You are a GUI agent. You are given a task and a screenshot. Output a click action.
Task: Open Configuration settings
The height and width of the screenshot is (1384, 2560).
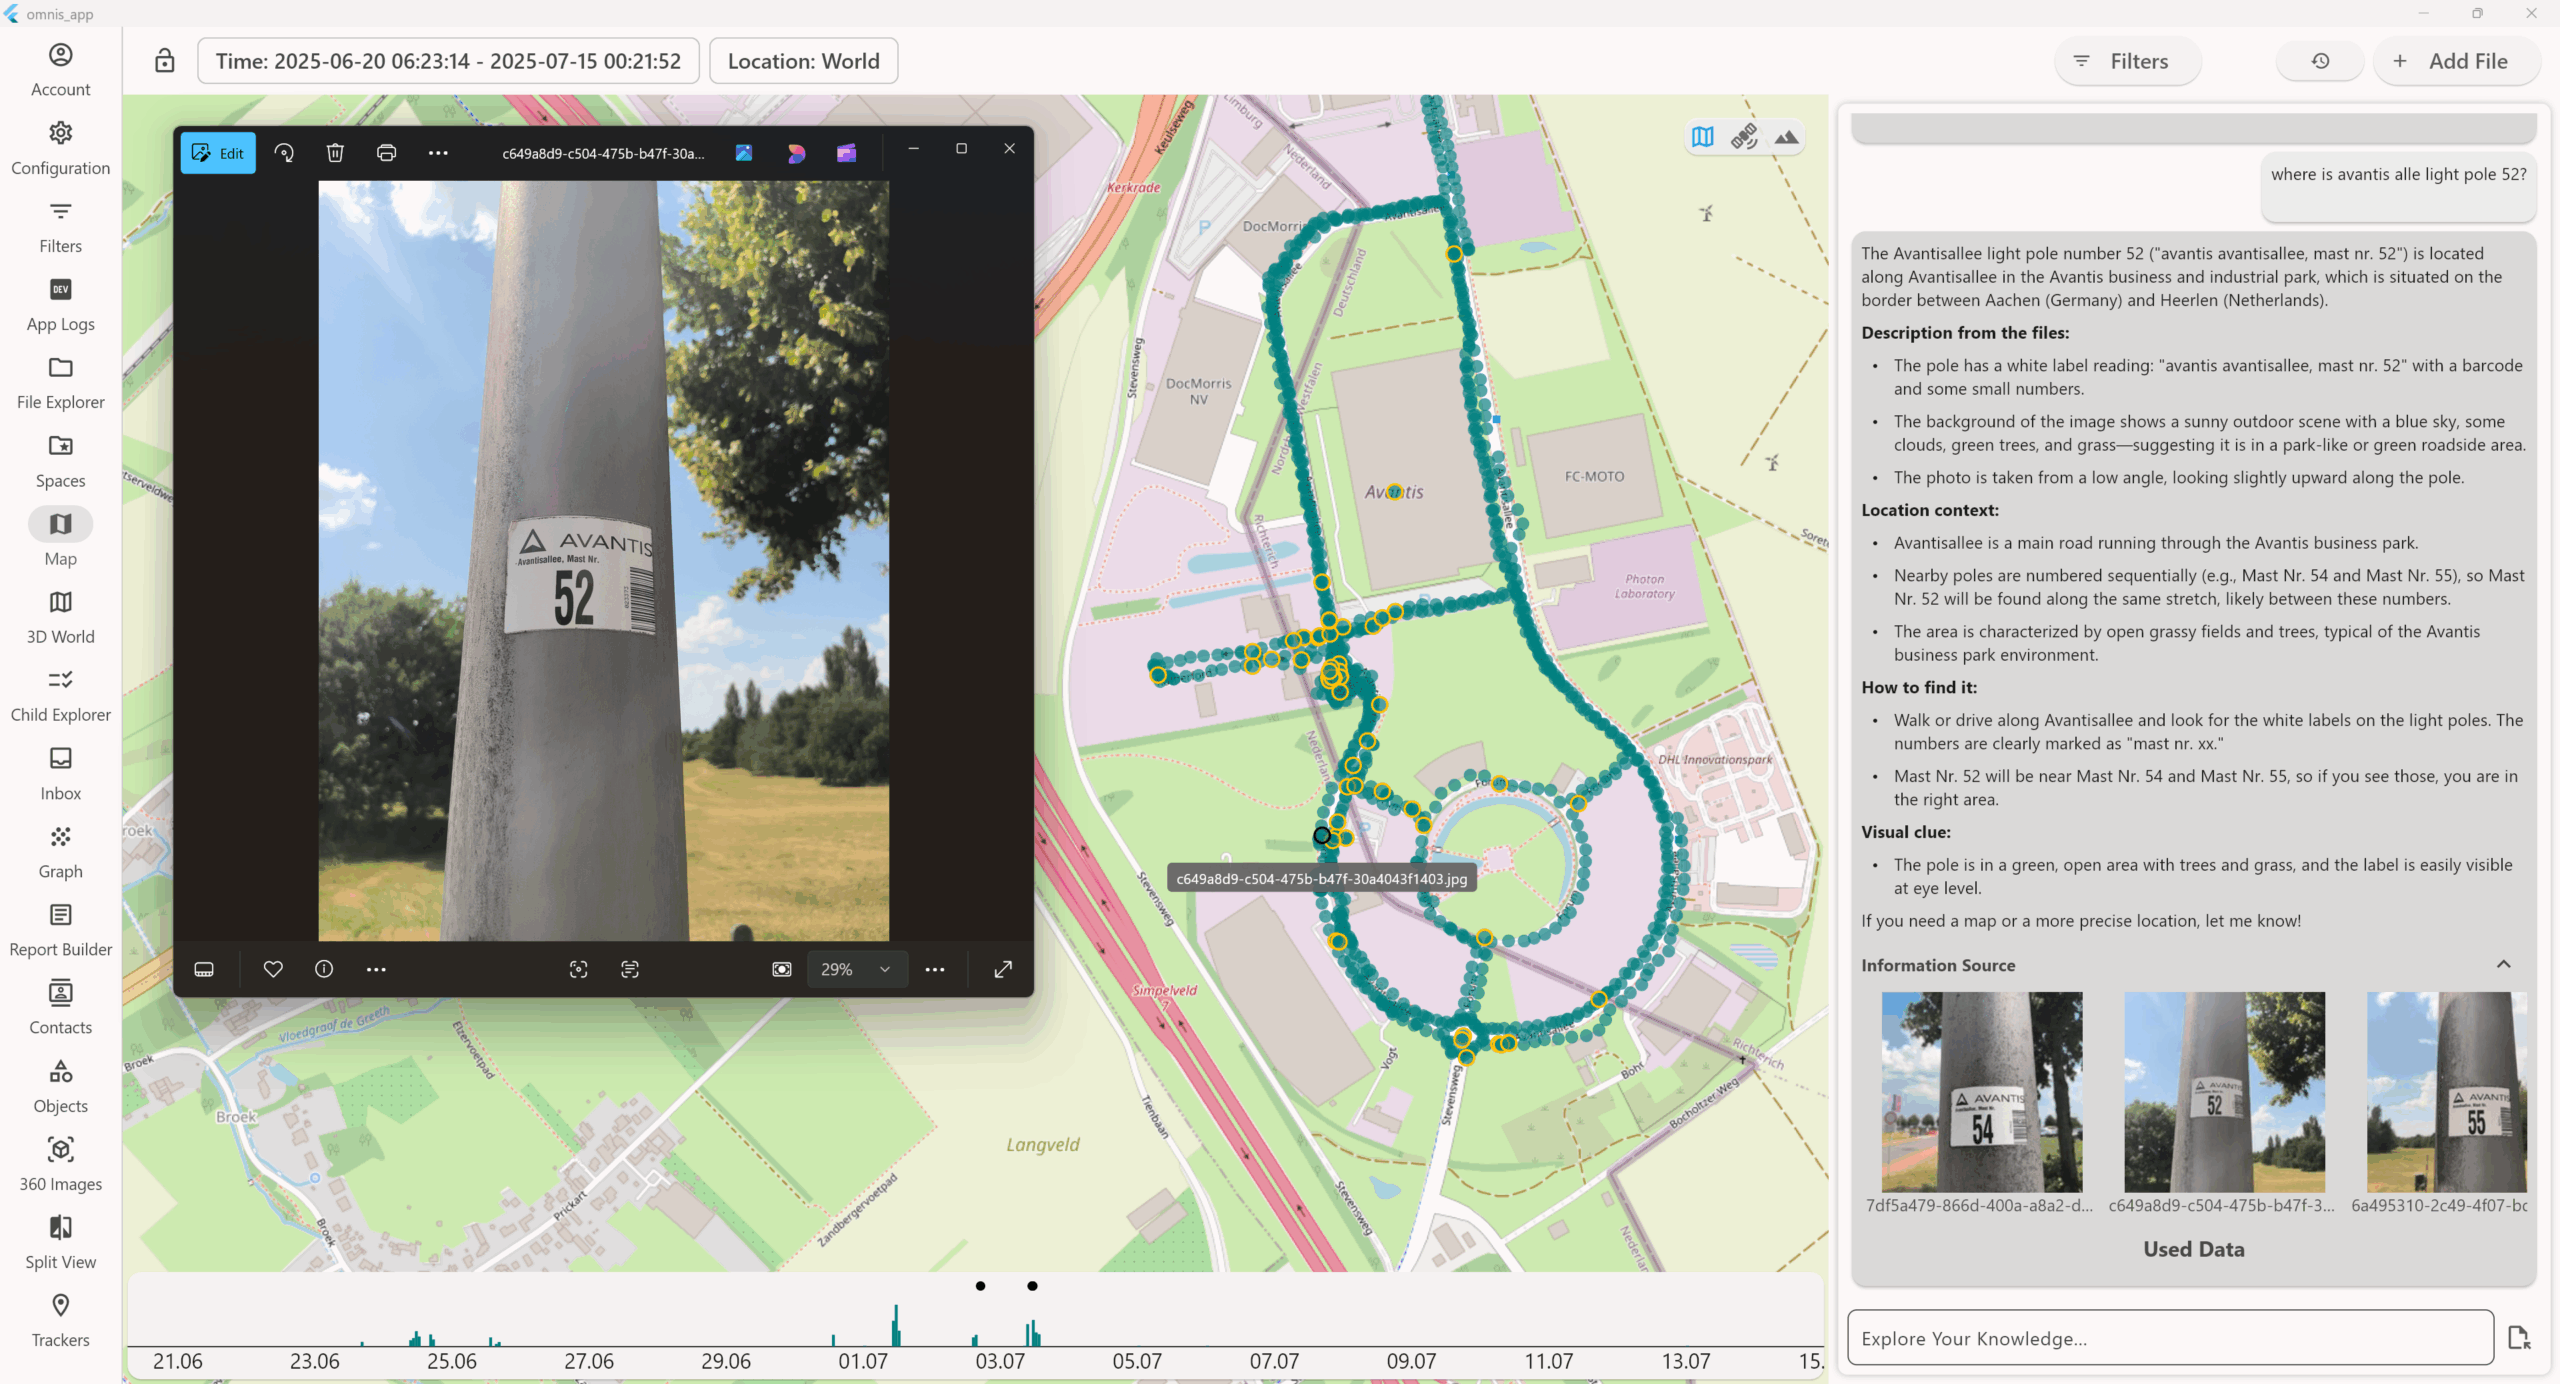click(60, 148)
